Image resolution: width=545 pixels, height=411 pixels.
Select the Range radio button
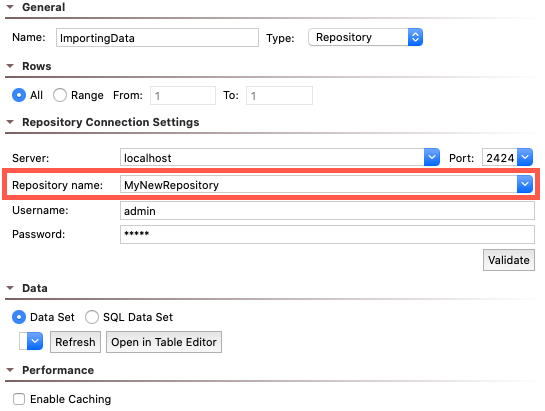click(x=60, y=95)
